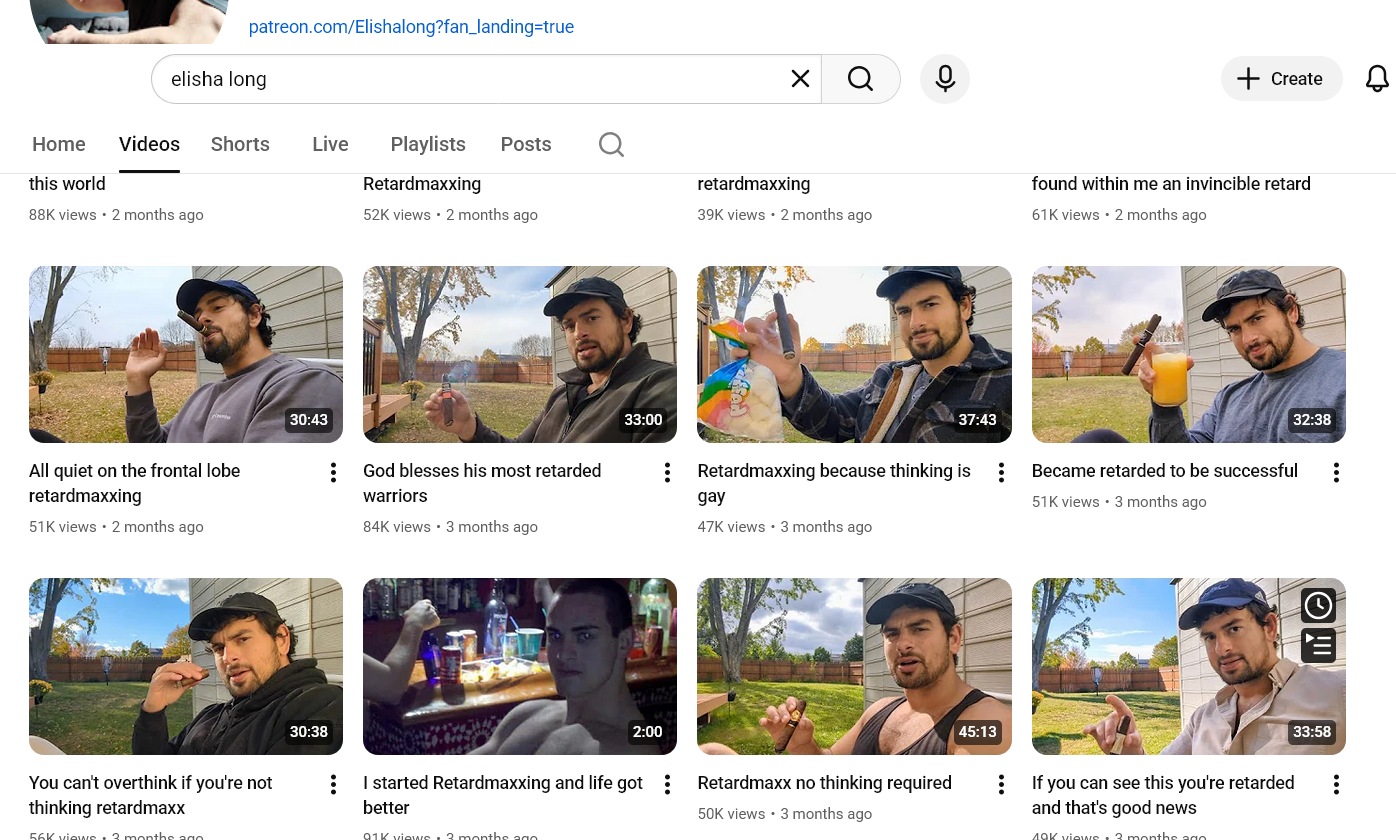Play the 30:38 video thumbnail

186,666
